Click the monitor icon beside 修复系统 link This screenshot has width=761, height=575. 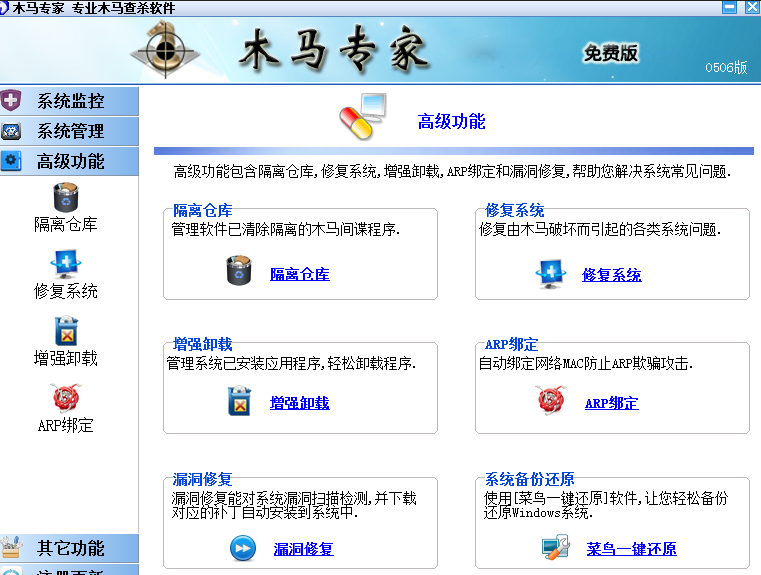point(551,274)
